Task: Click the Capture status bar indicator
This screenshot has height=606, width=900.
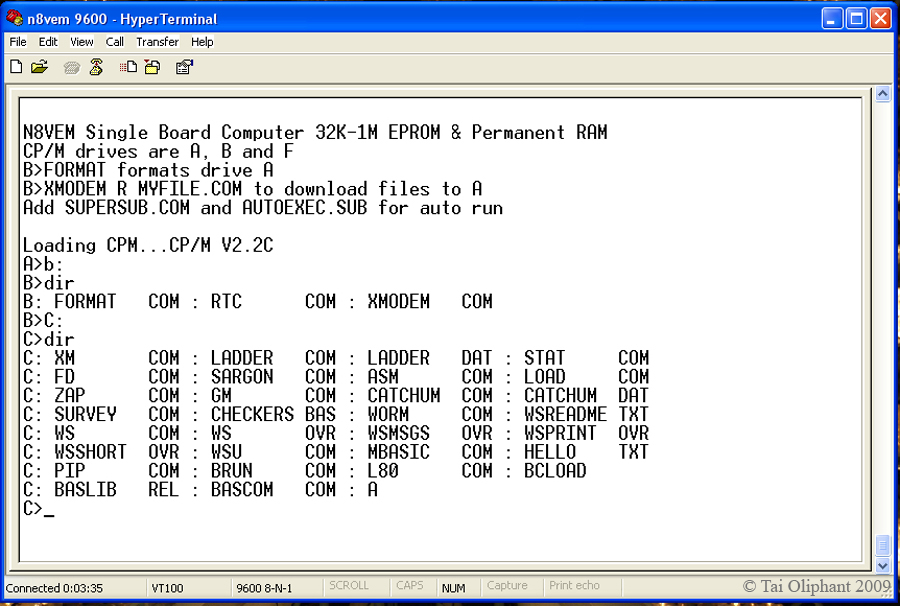Action: [x=507, y=587]
